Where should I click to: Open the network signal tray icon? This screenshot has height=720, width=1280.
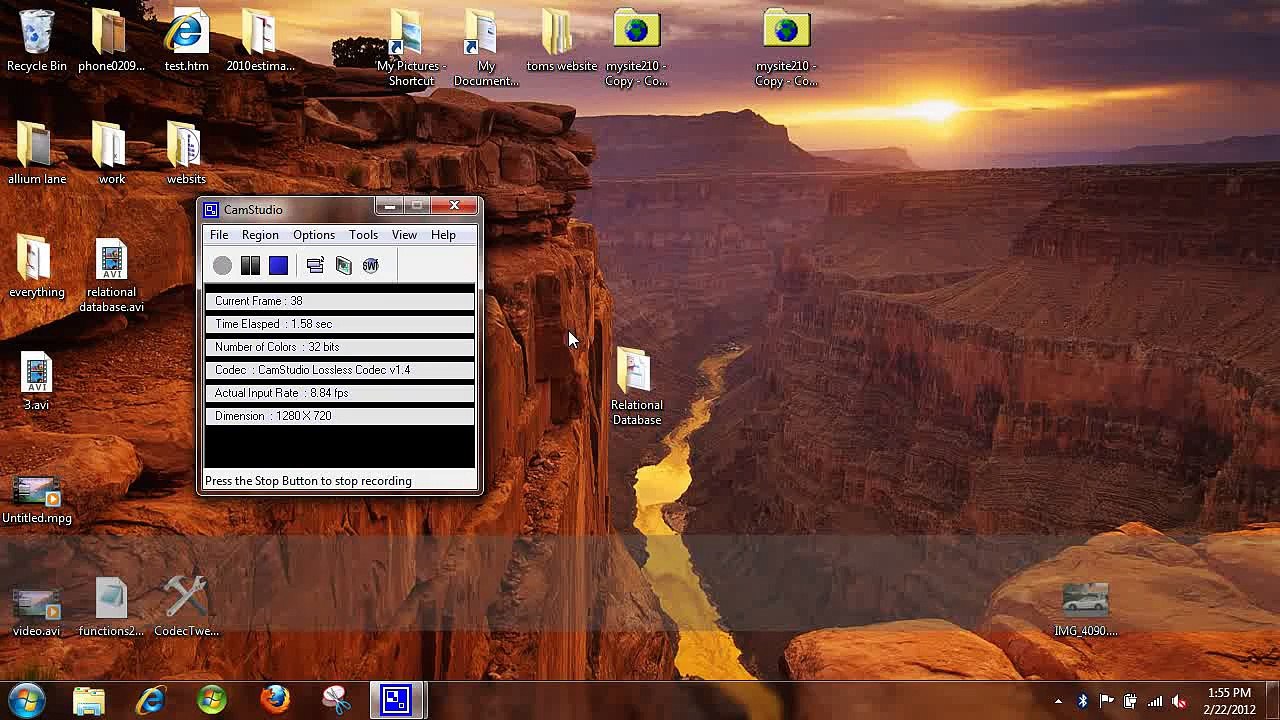(1155, 702)
